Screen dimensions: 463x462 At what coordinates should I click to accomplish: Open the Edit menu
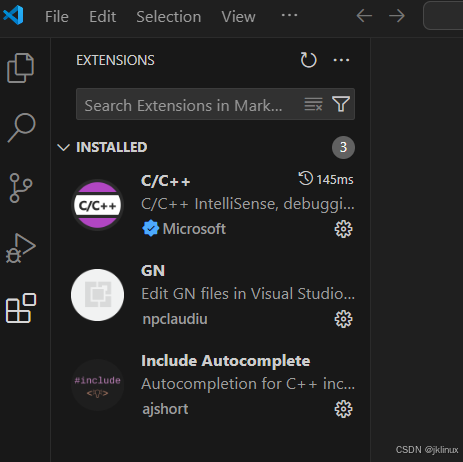point(103,17)
